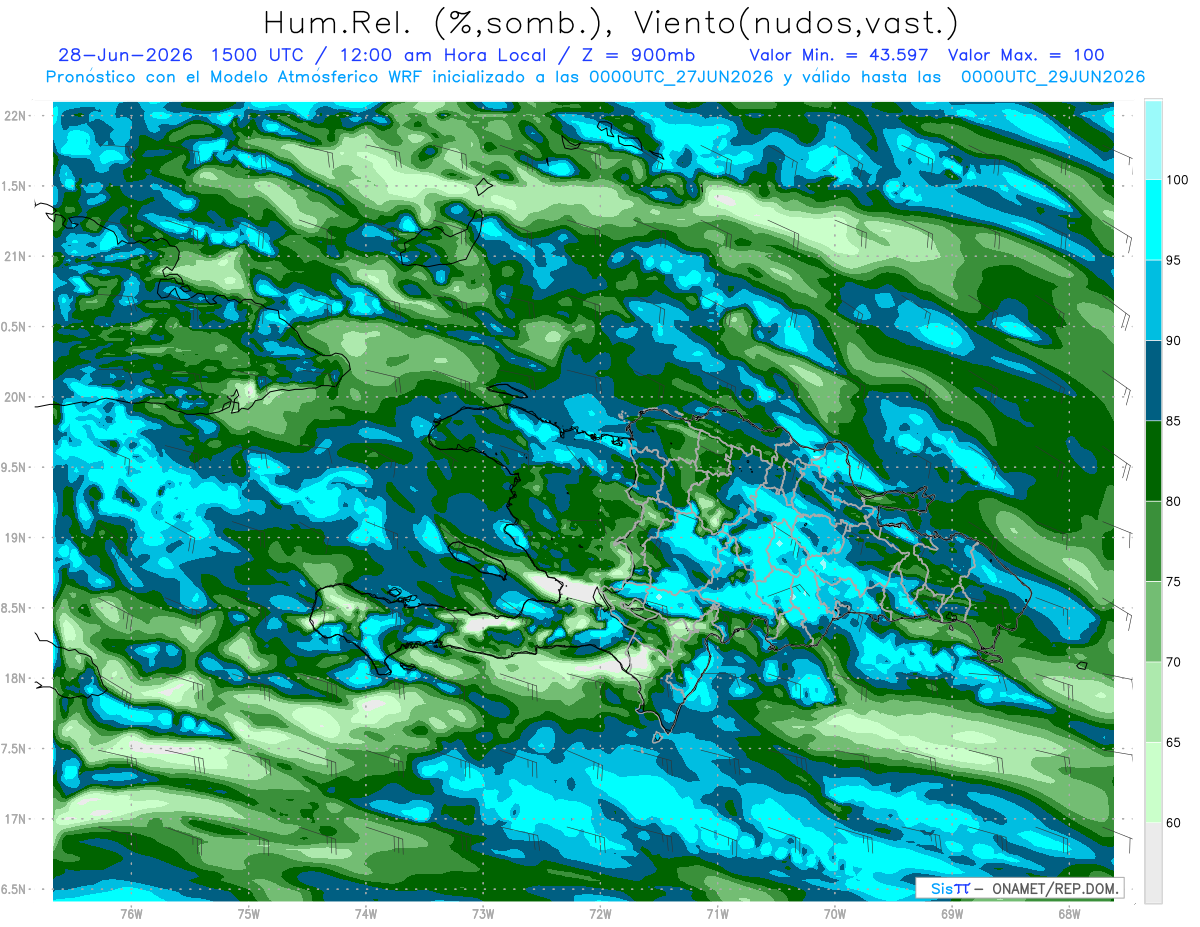
Task: Click the colorbar value "80"
Action: pyautogui.click(x=1173, y=501)
